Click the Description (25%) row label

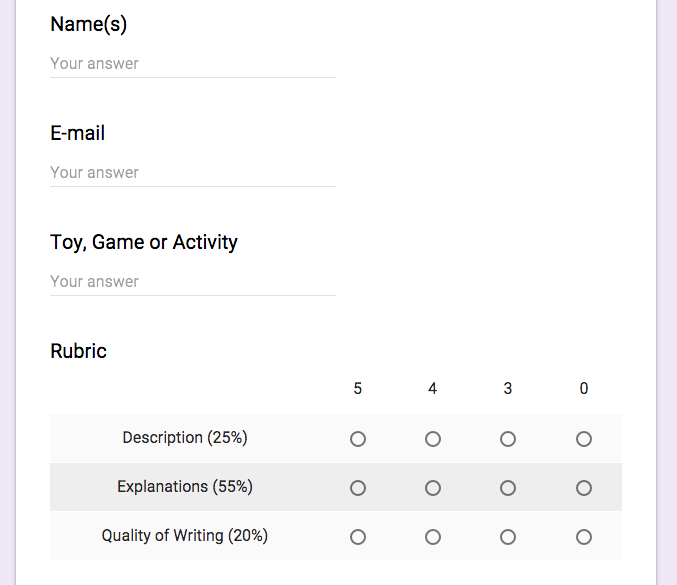point(185,437)
